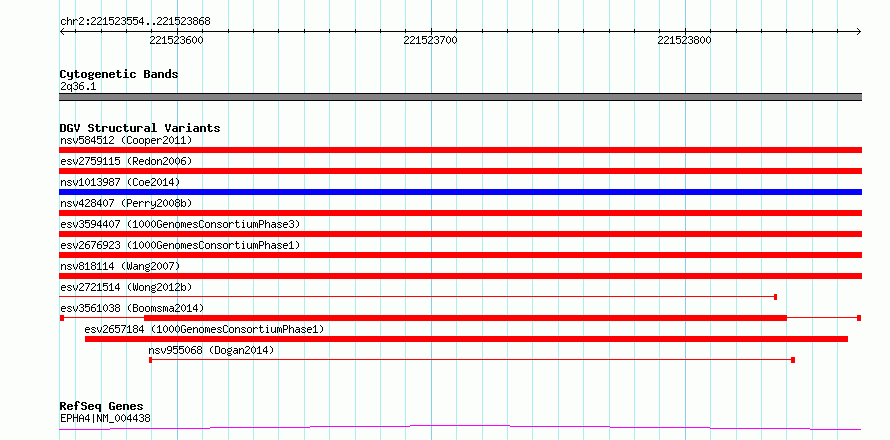890x440 pixels.
Task: Select the esv3594407 (1000GenomesConsortiumPhase3) label
Action: pyautogui.click(x=180, y=224)
